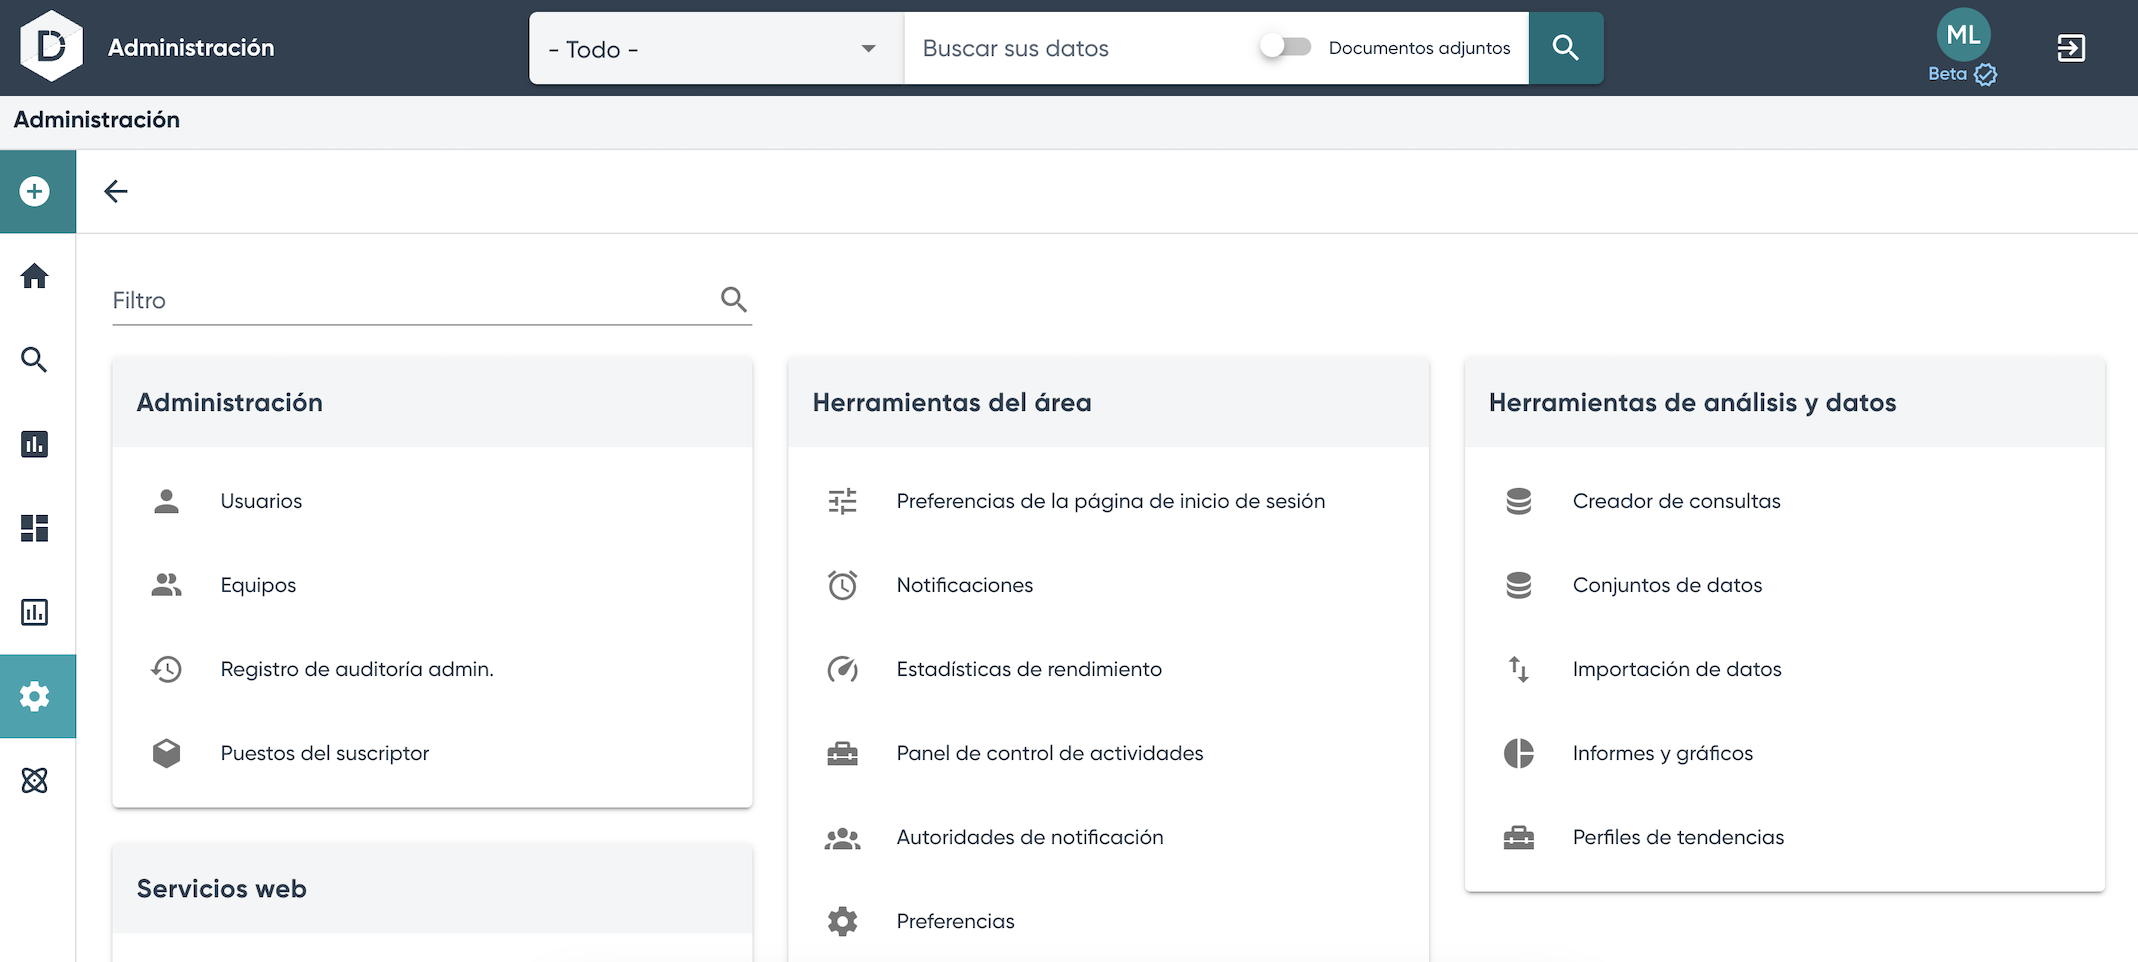The width and height of the screenshot is (2138, 962).
Task: Open the dashboard tiles sidebar icon
Action: [35, 528]
